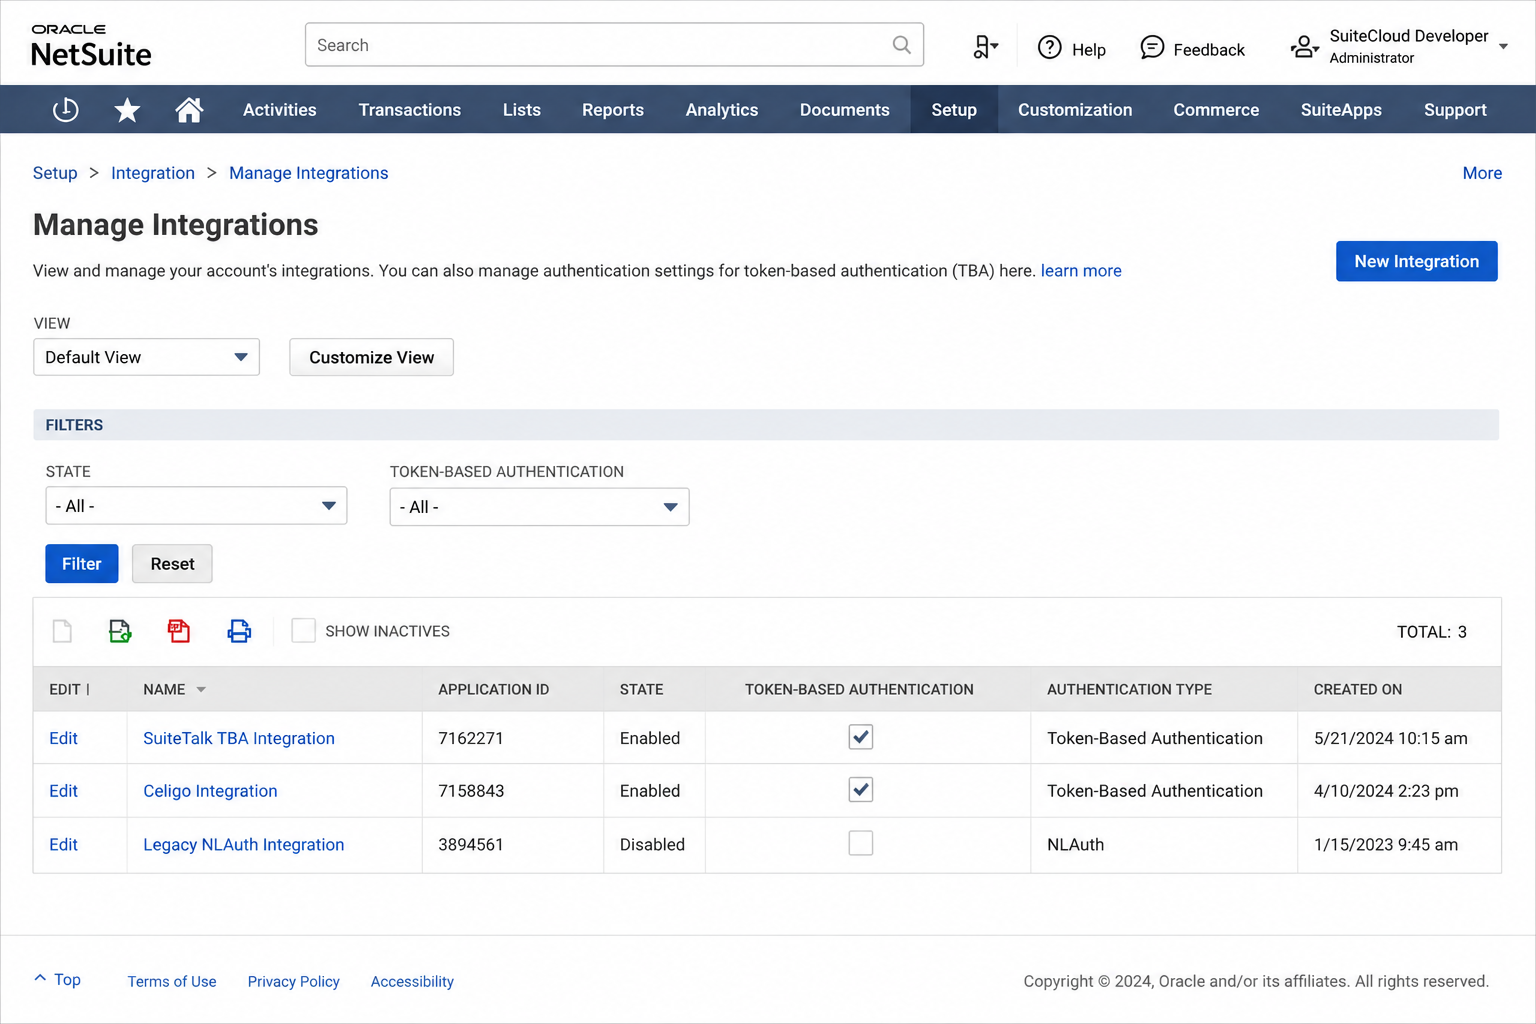Viewport: 1536px width, 1024px height.
Task: Click the Accessibility footer link
Action: point(412,982)
